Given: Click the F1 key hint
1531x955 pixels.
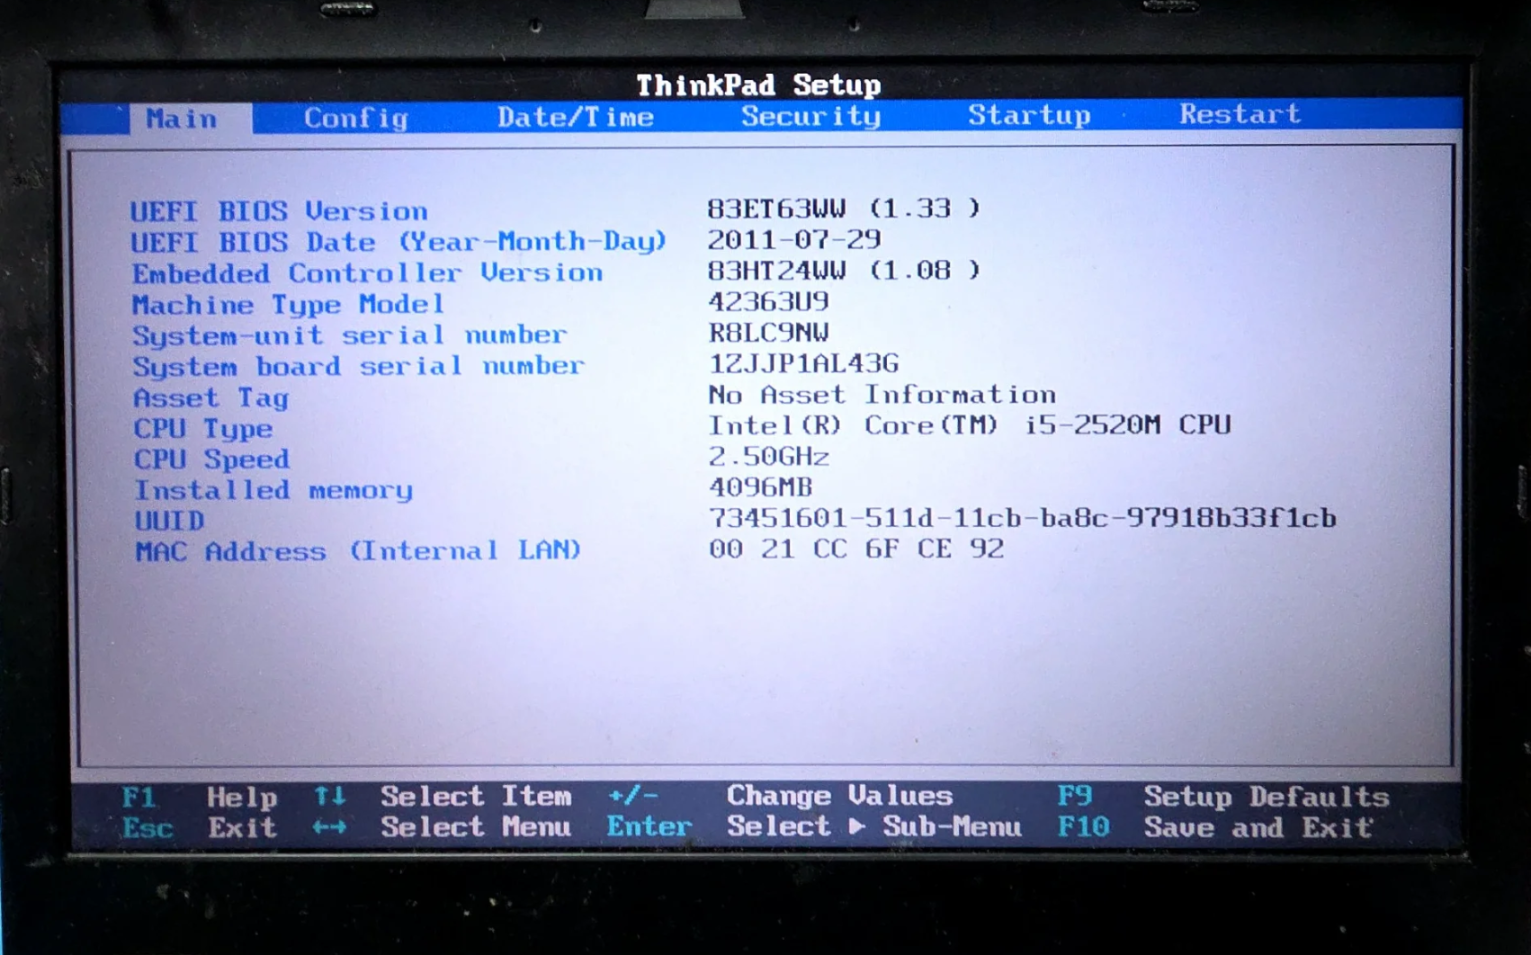Looking at the screenshot, I should pyautogui.click(x=139, y=797).
